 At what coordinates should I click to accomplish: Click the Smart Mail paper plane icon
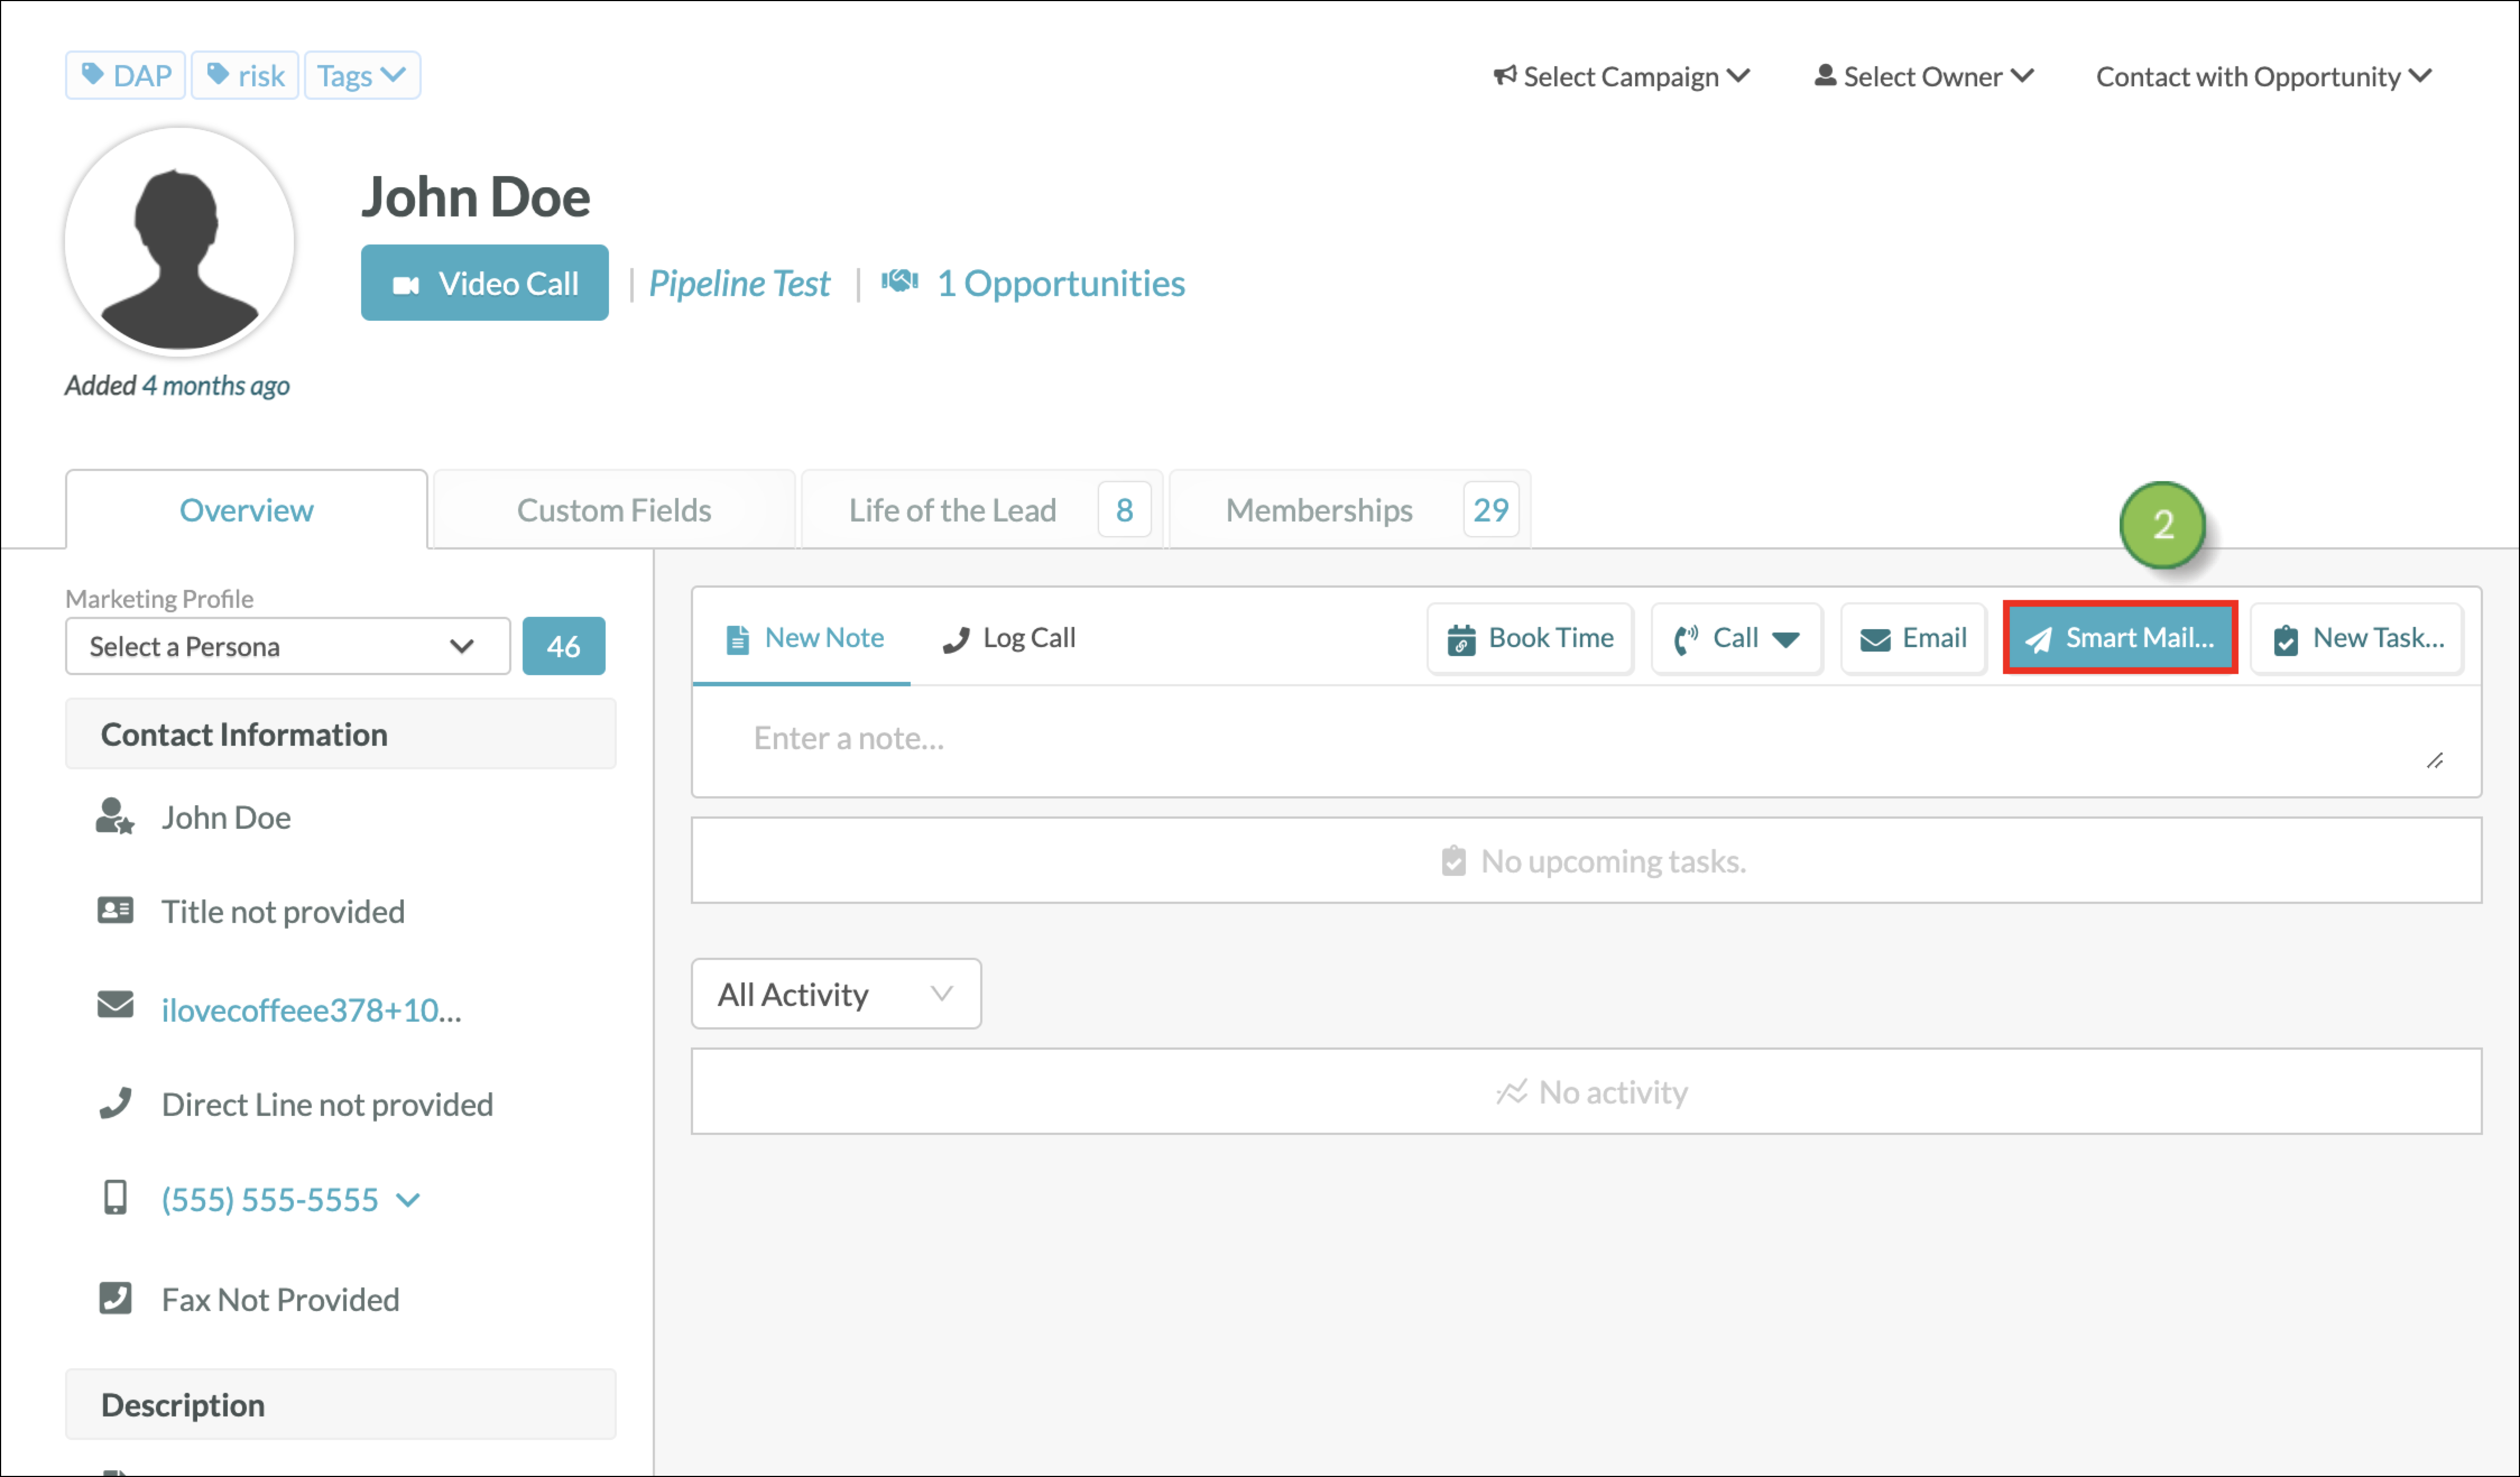pos(2038,640)
